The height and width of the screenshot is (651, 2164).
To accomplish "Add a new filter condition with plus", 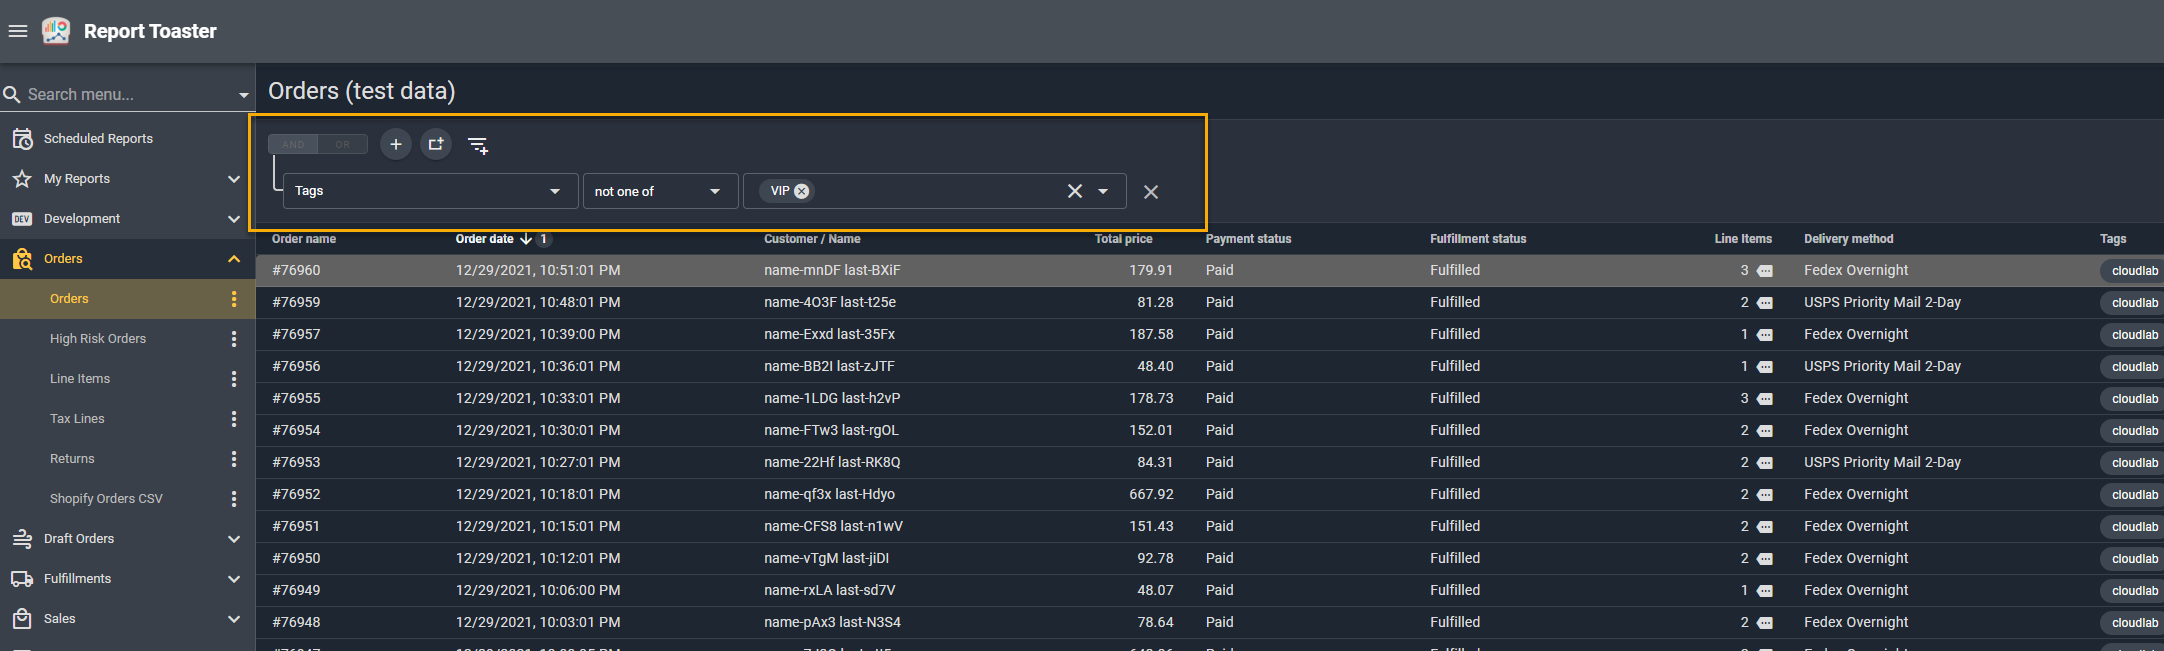I will point(396,145).
